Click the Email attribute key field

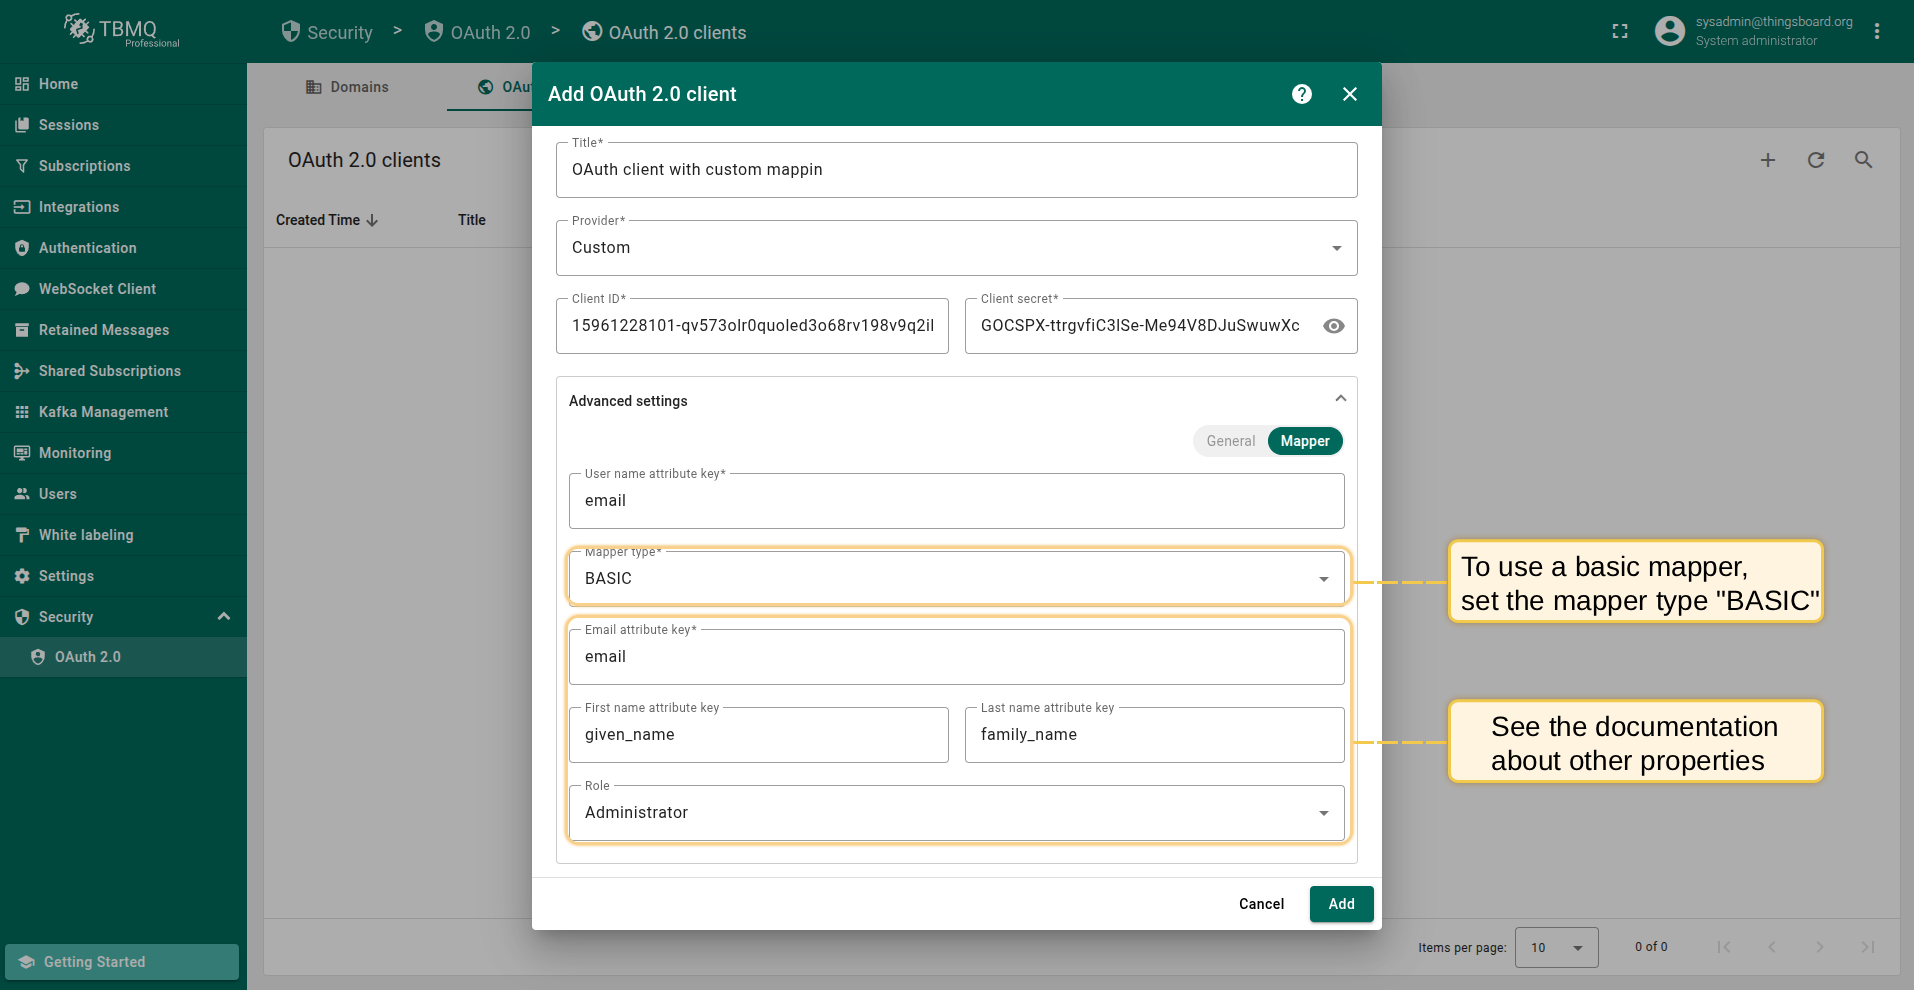click(x=956, y=657)
